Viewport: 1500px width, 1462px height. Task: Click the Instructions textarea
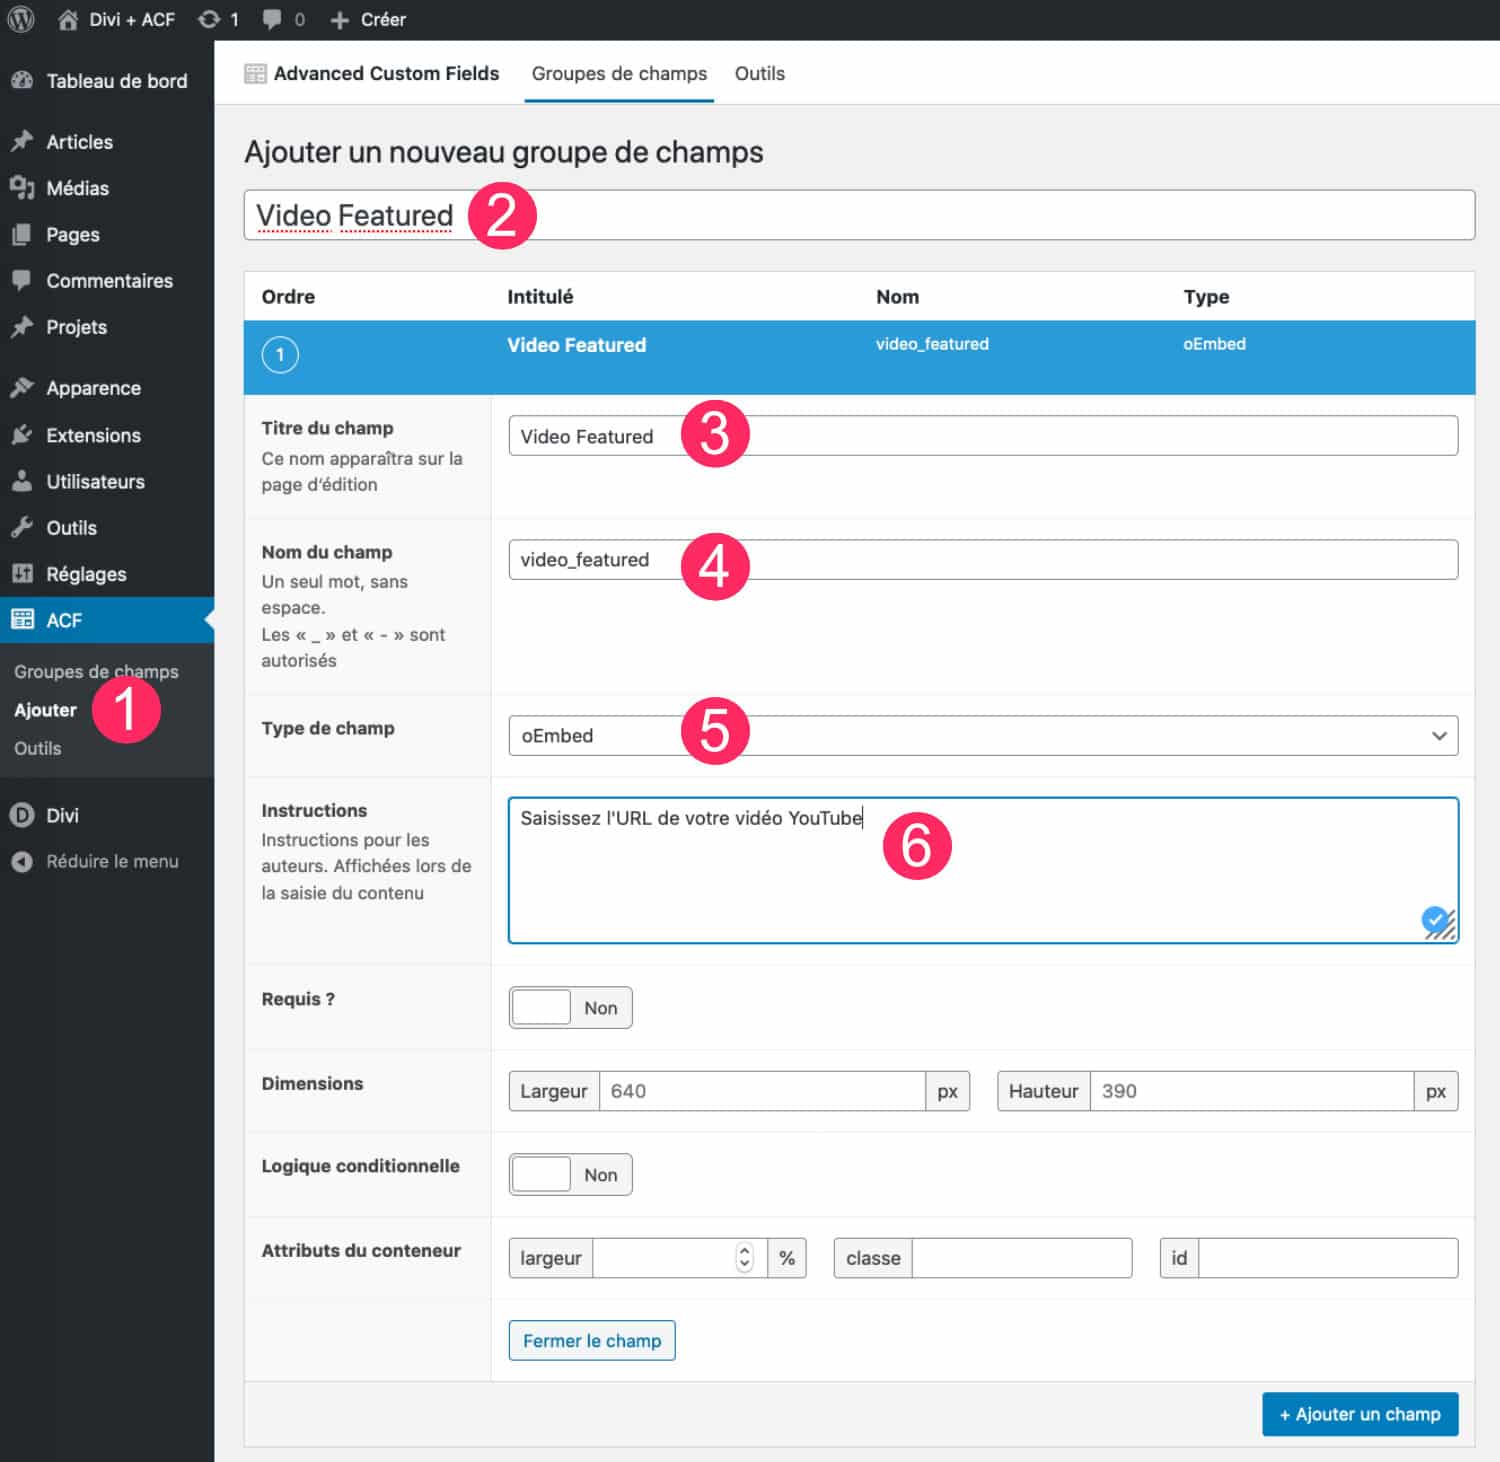click(x=983, y=870)
